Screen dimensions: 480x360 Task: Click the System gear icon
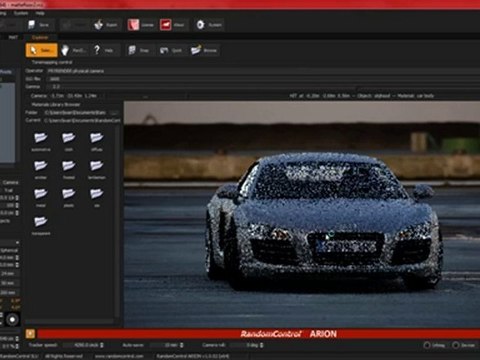[200, 25]
